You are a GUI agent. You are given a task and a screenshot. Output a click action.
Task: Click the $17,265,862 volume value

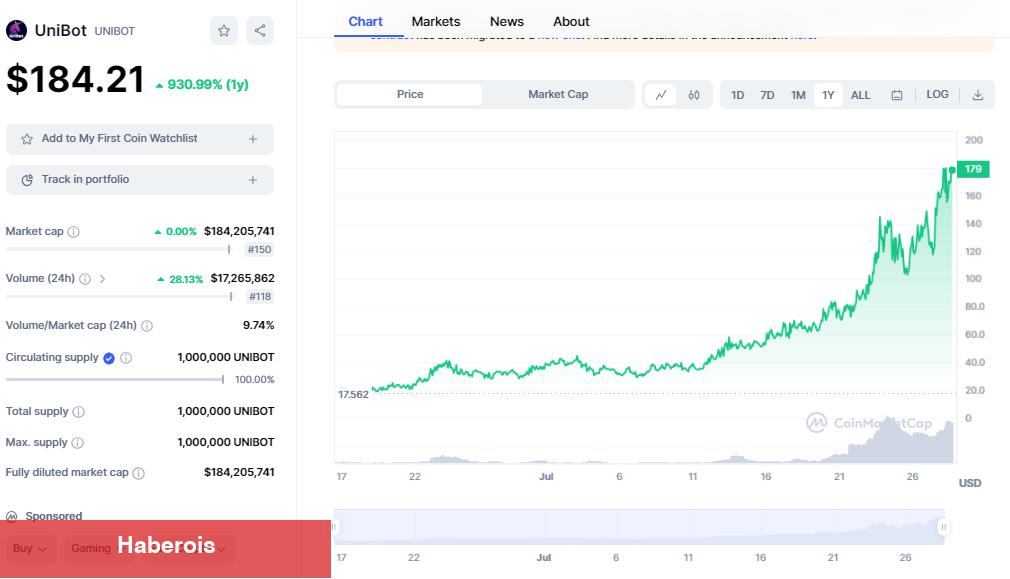tap(242, 278)
